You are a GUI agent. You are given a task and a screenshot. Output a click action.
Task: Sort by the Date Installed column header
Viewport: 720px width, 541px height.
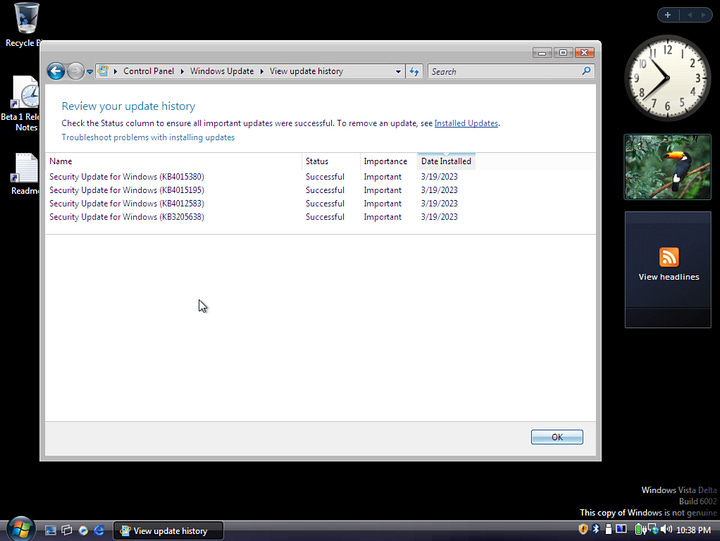click(446, 161)
